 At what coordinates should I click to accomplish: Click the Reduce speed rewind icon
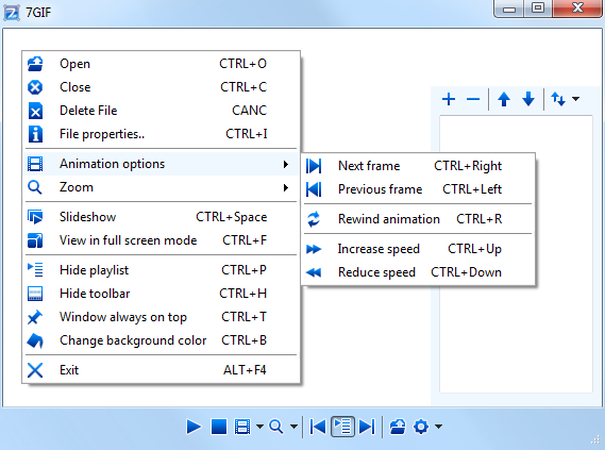[313, 273]
